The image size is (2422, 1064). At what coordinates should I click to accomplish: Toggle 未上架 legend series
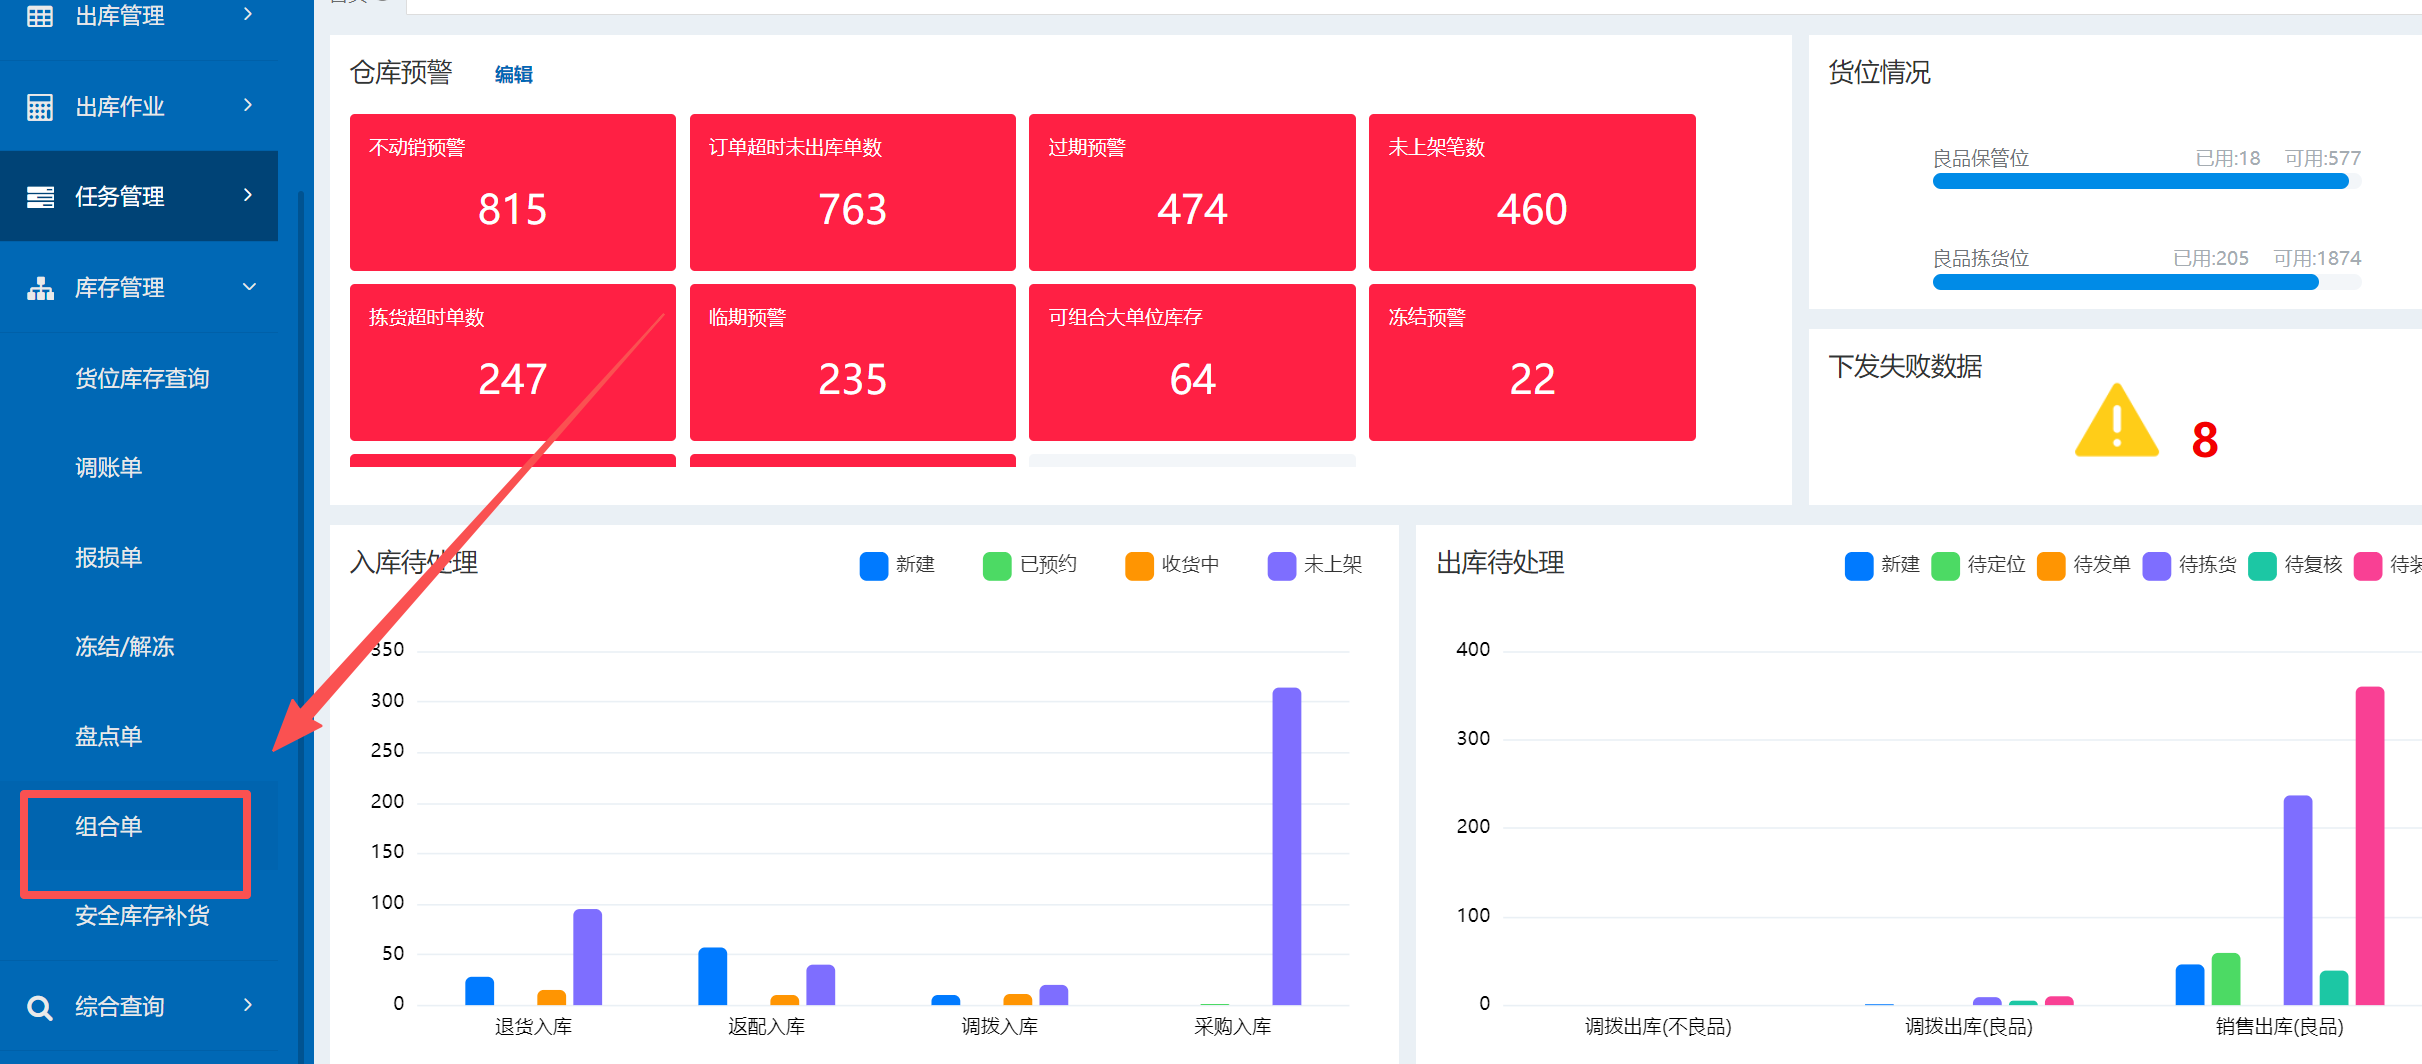[x=1315, y=565]
